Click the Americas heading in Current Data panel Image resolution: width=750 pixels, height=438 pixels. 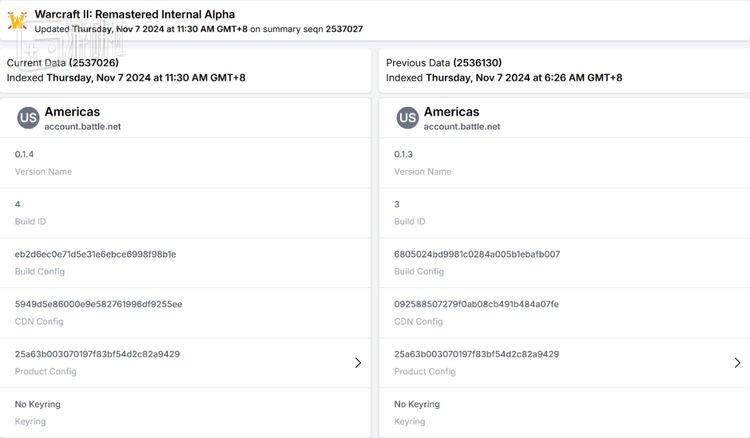pyautogui.click(x=72, y=112)
